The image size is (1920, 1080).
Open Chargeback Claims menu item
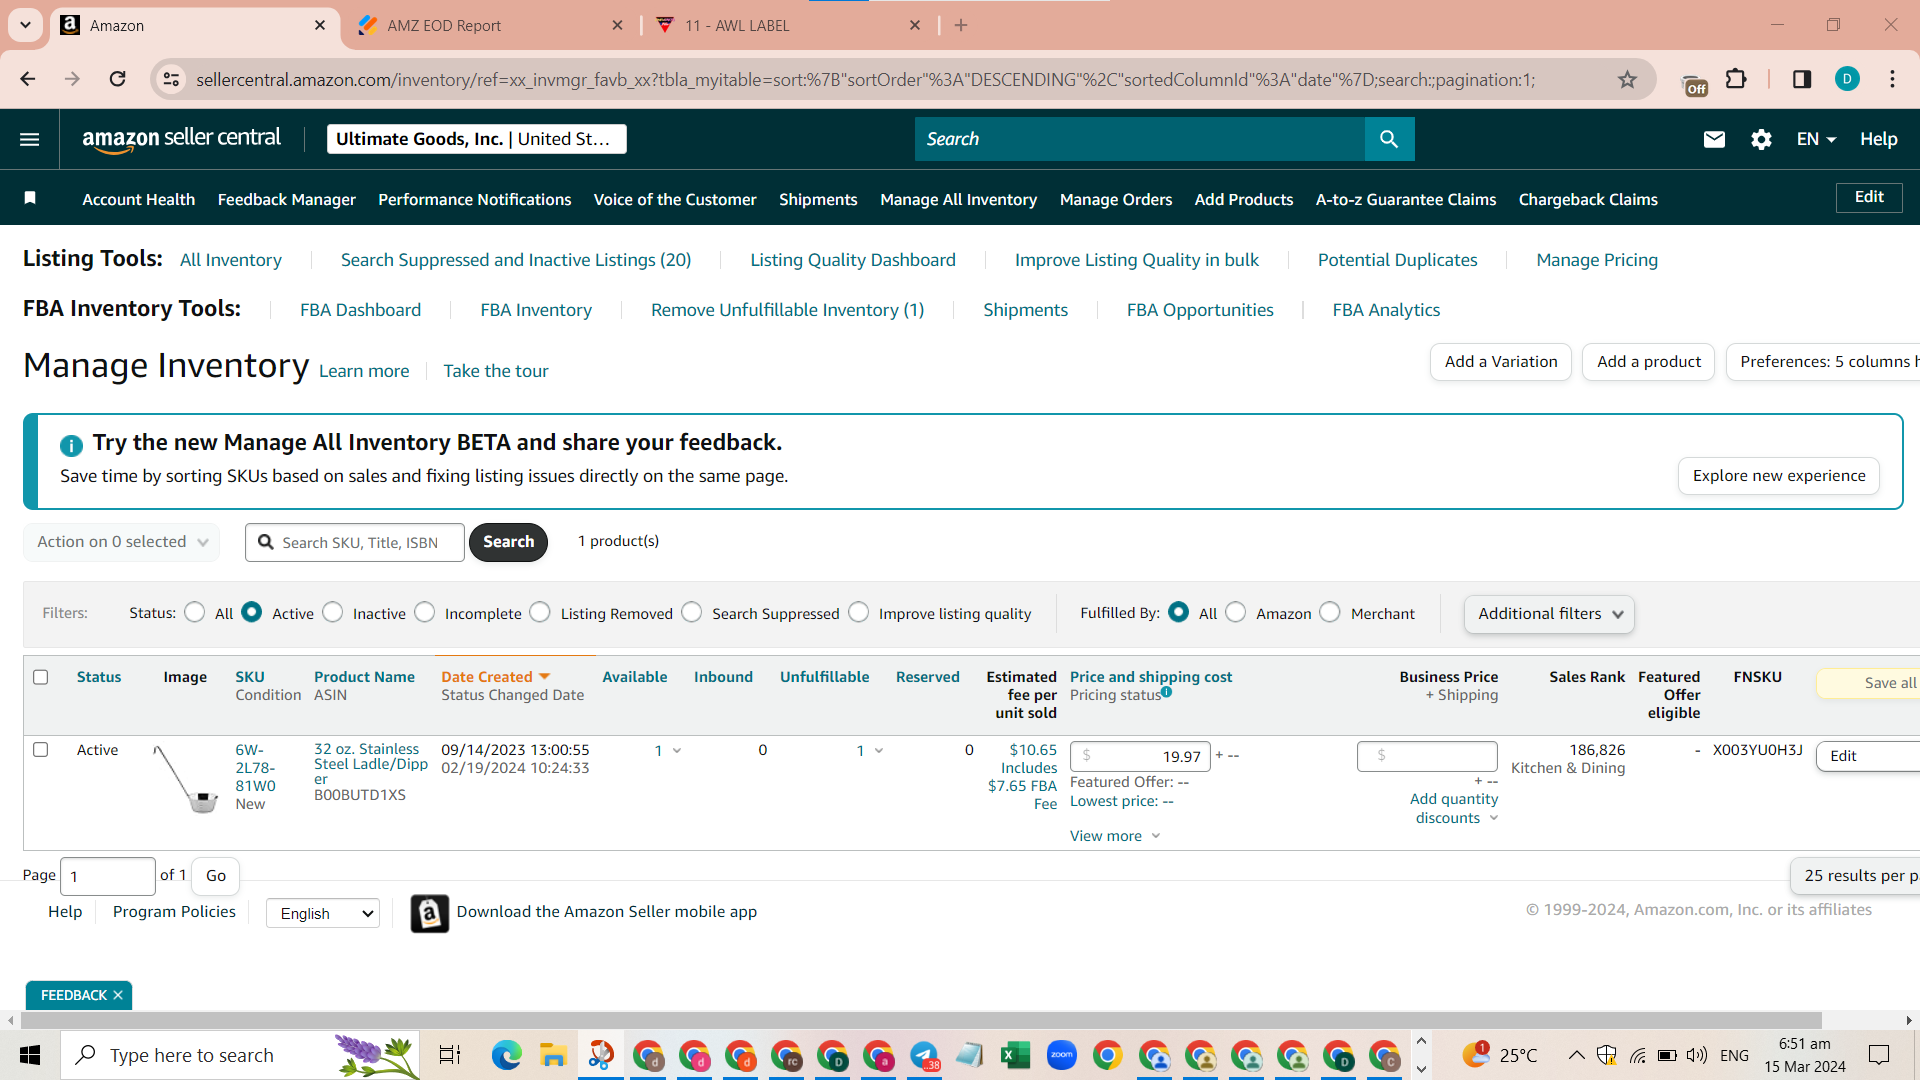click(x=1588, y=199)
